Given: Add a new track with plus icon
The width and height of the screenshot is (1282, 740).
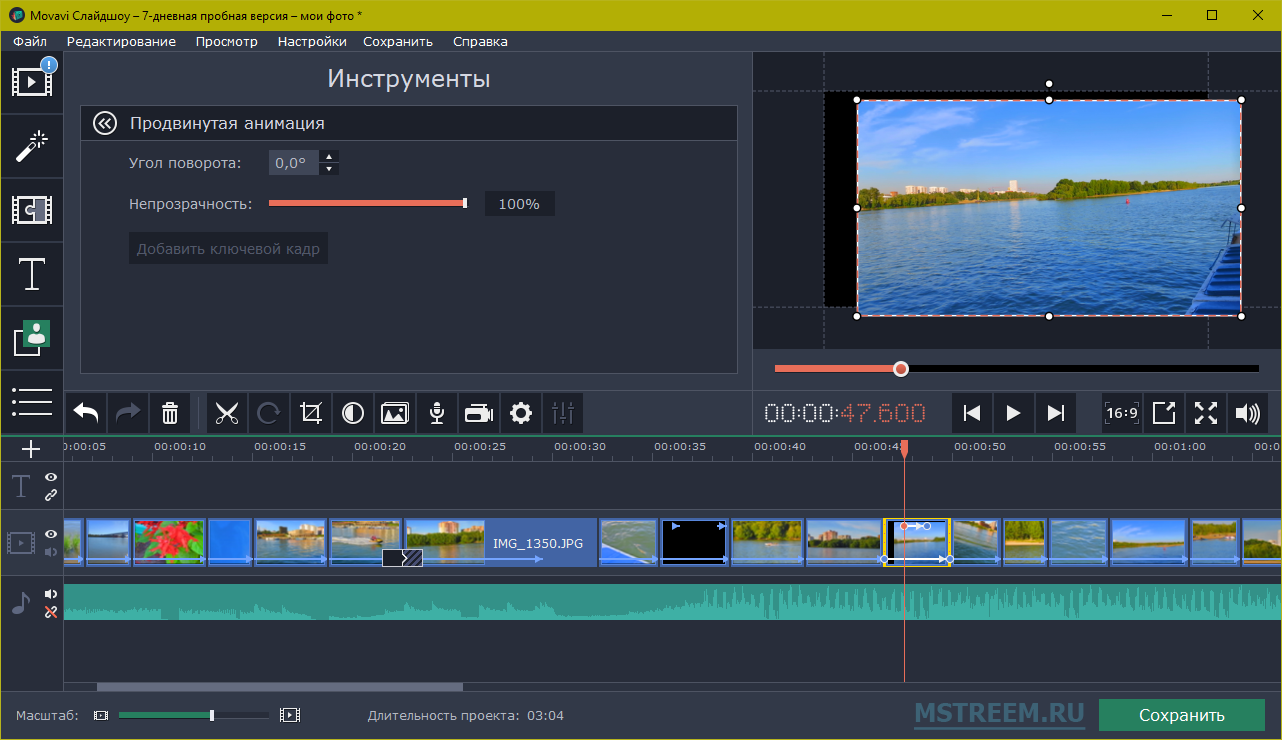Looking at the screenshot, I should [x=31, y=449].
